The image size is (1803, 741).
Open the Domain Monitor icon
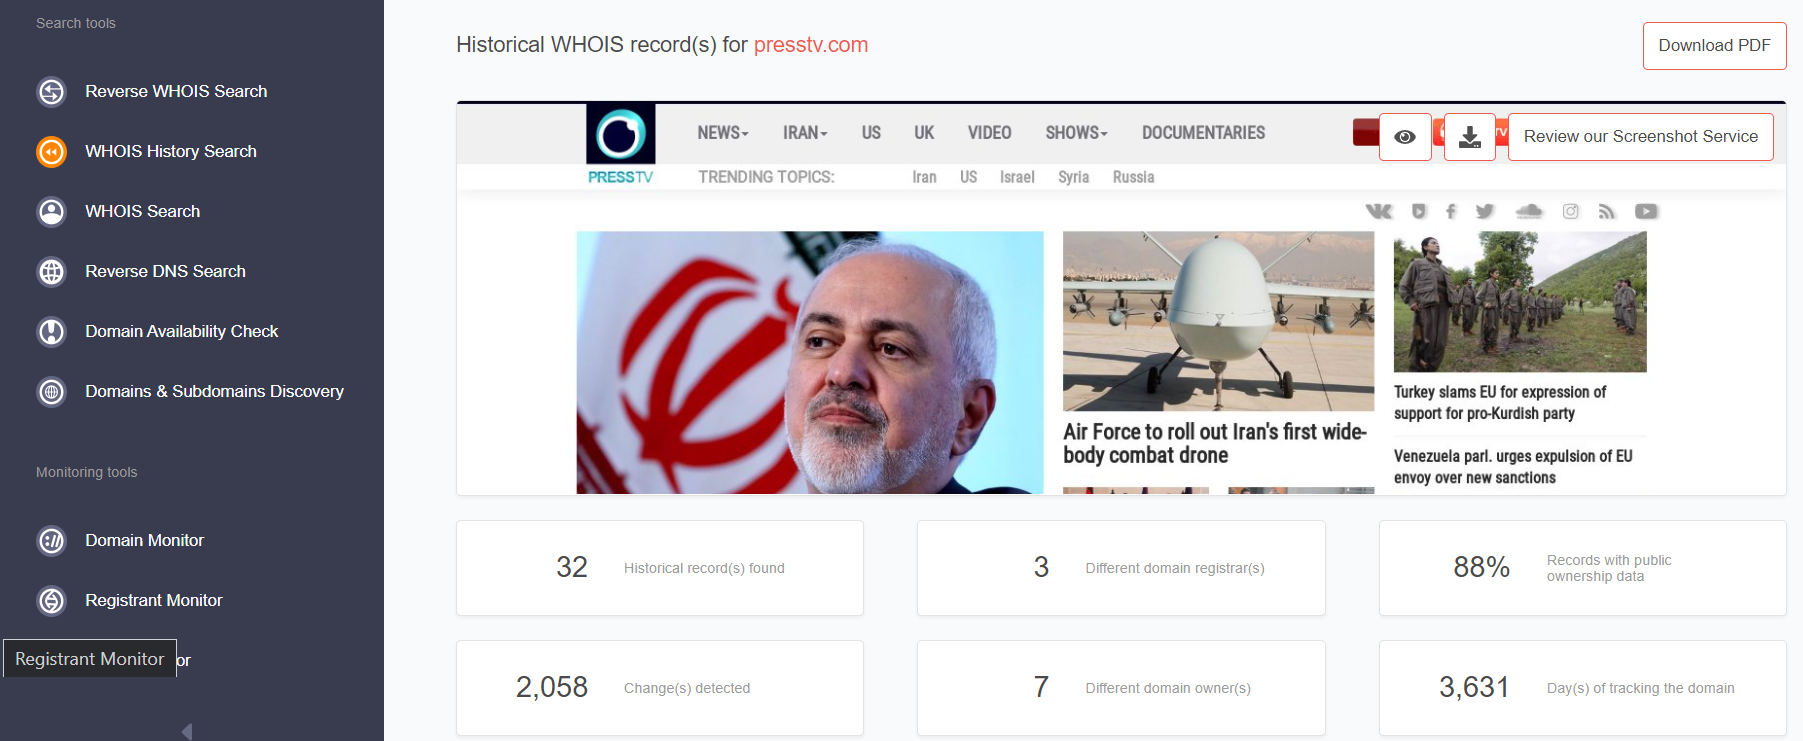pyautogui.click(x=51, y=541)
